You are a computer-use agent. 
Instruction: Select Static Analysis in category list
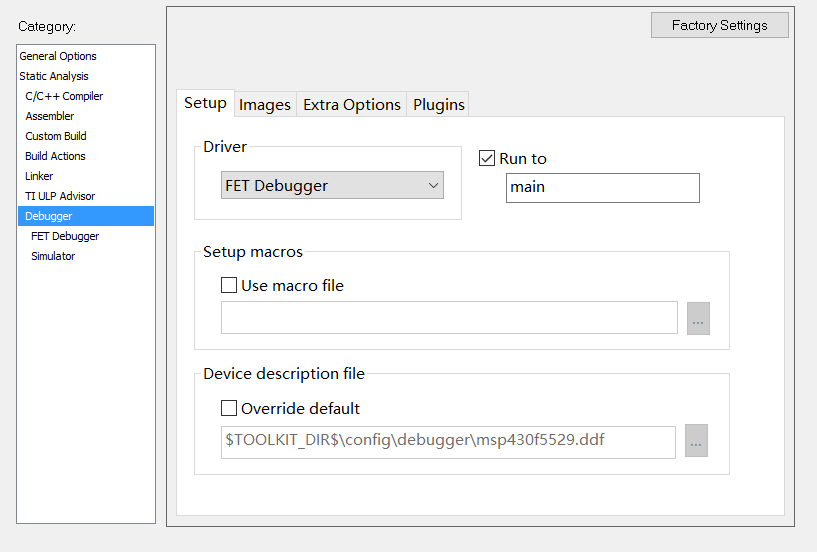(54, 76)
